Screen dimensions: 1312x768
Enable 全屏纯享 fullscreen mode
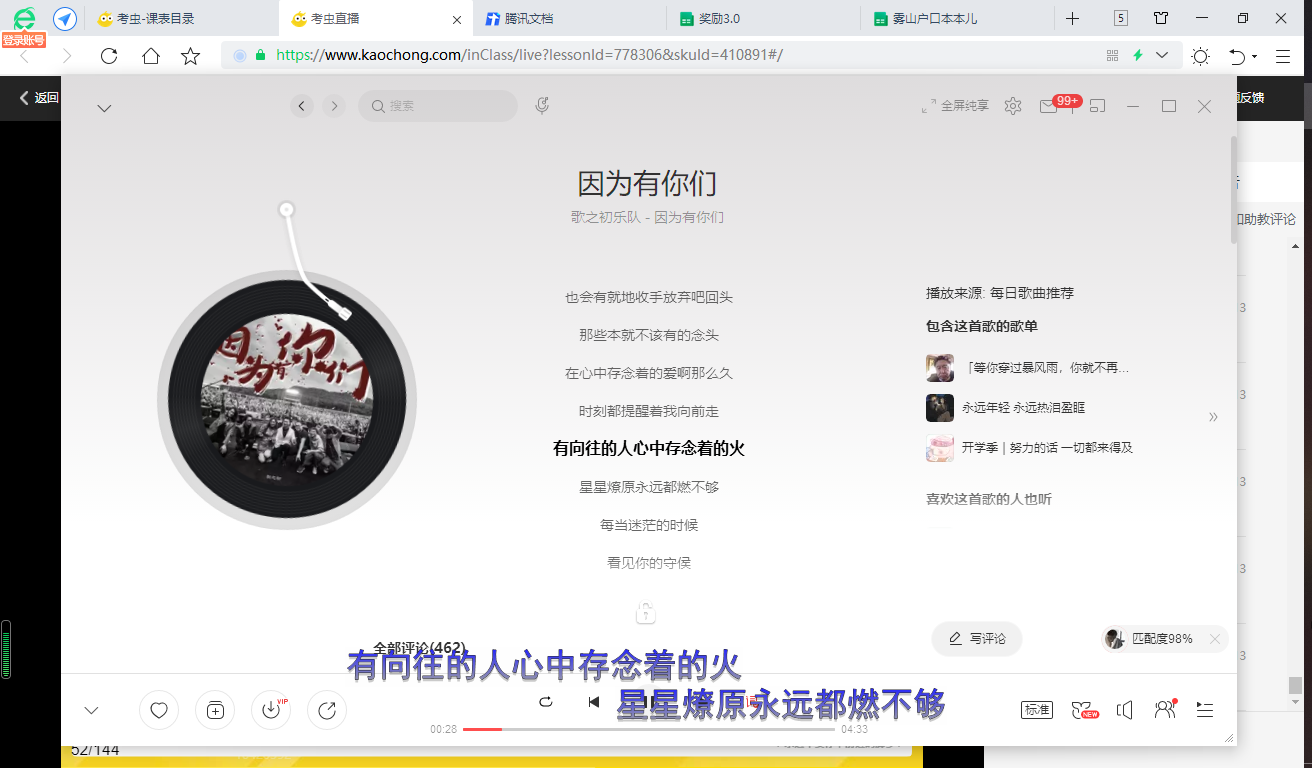coord(955,105)
